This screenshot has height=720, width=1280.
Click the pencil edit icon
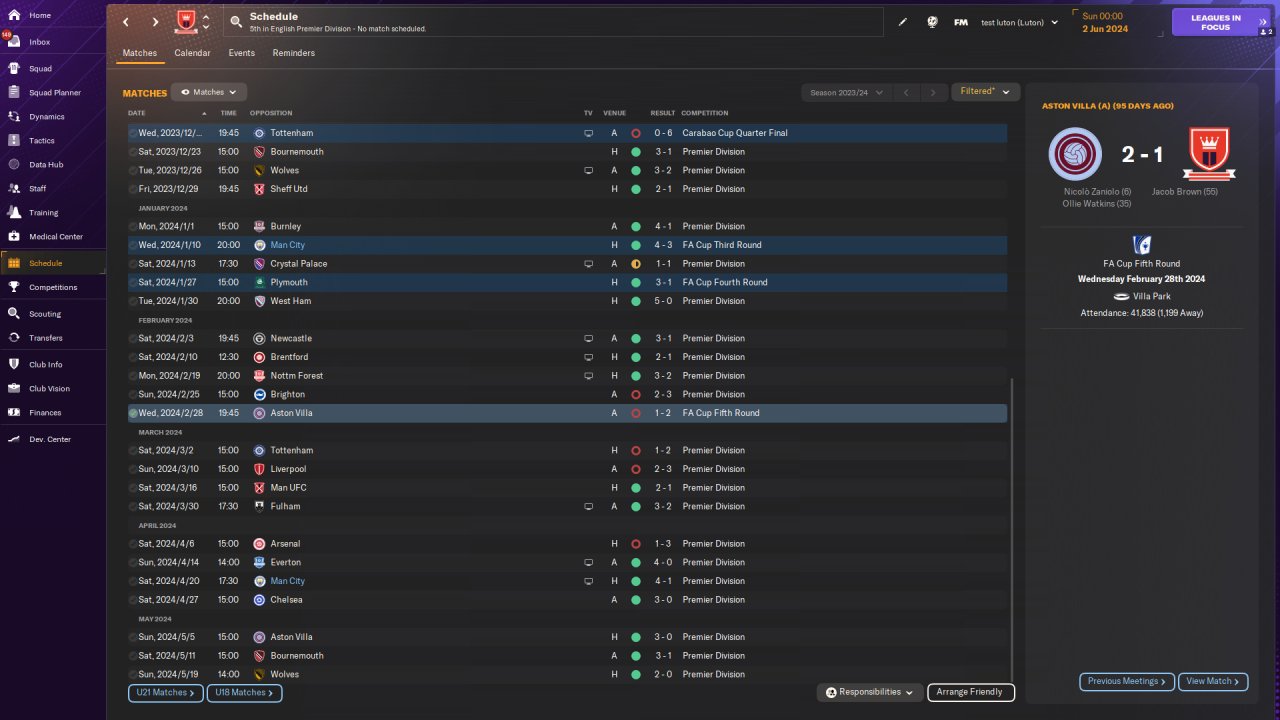click(x=903, y=22)
